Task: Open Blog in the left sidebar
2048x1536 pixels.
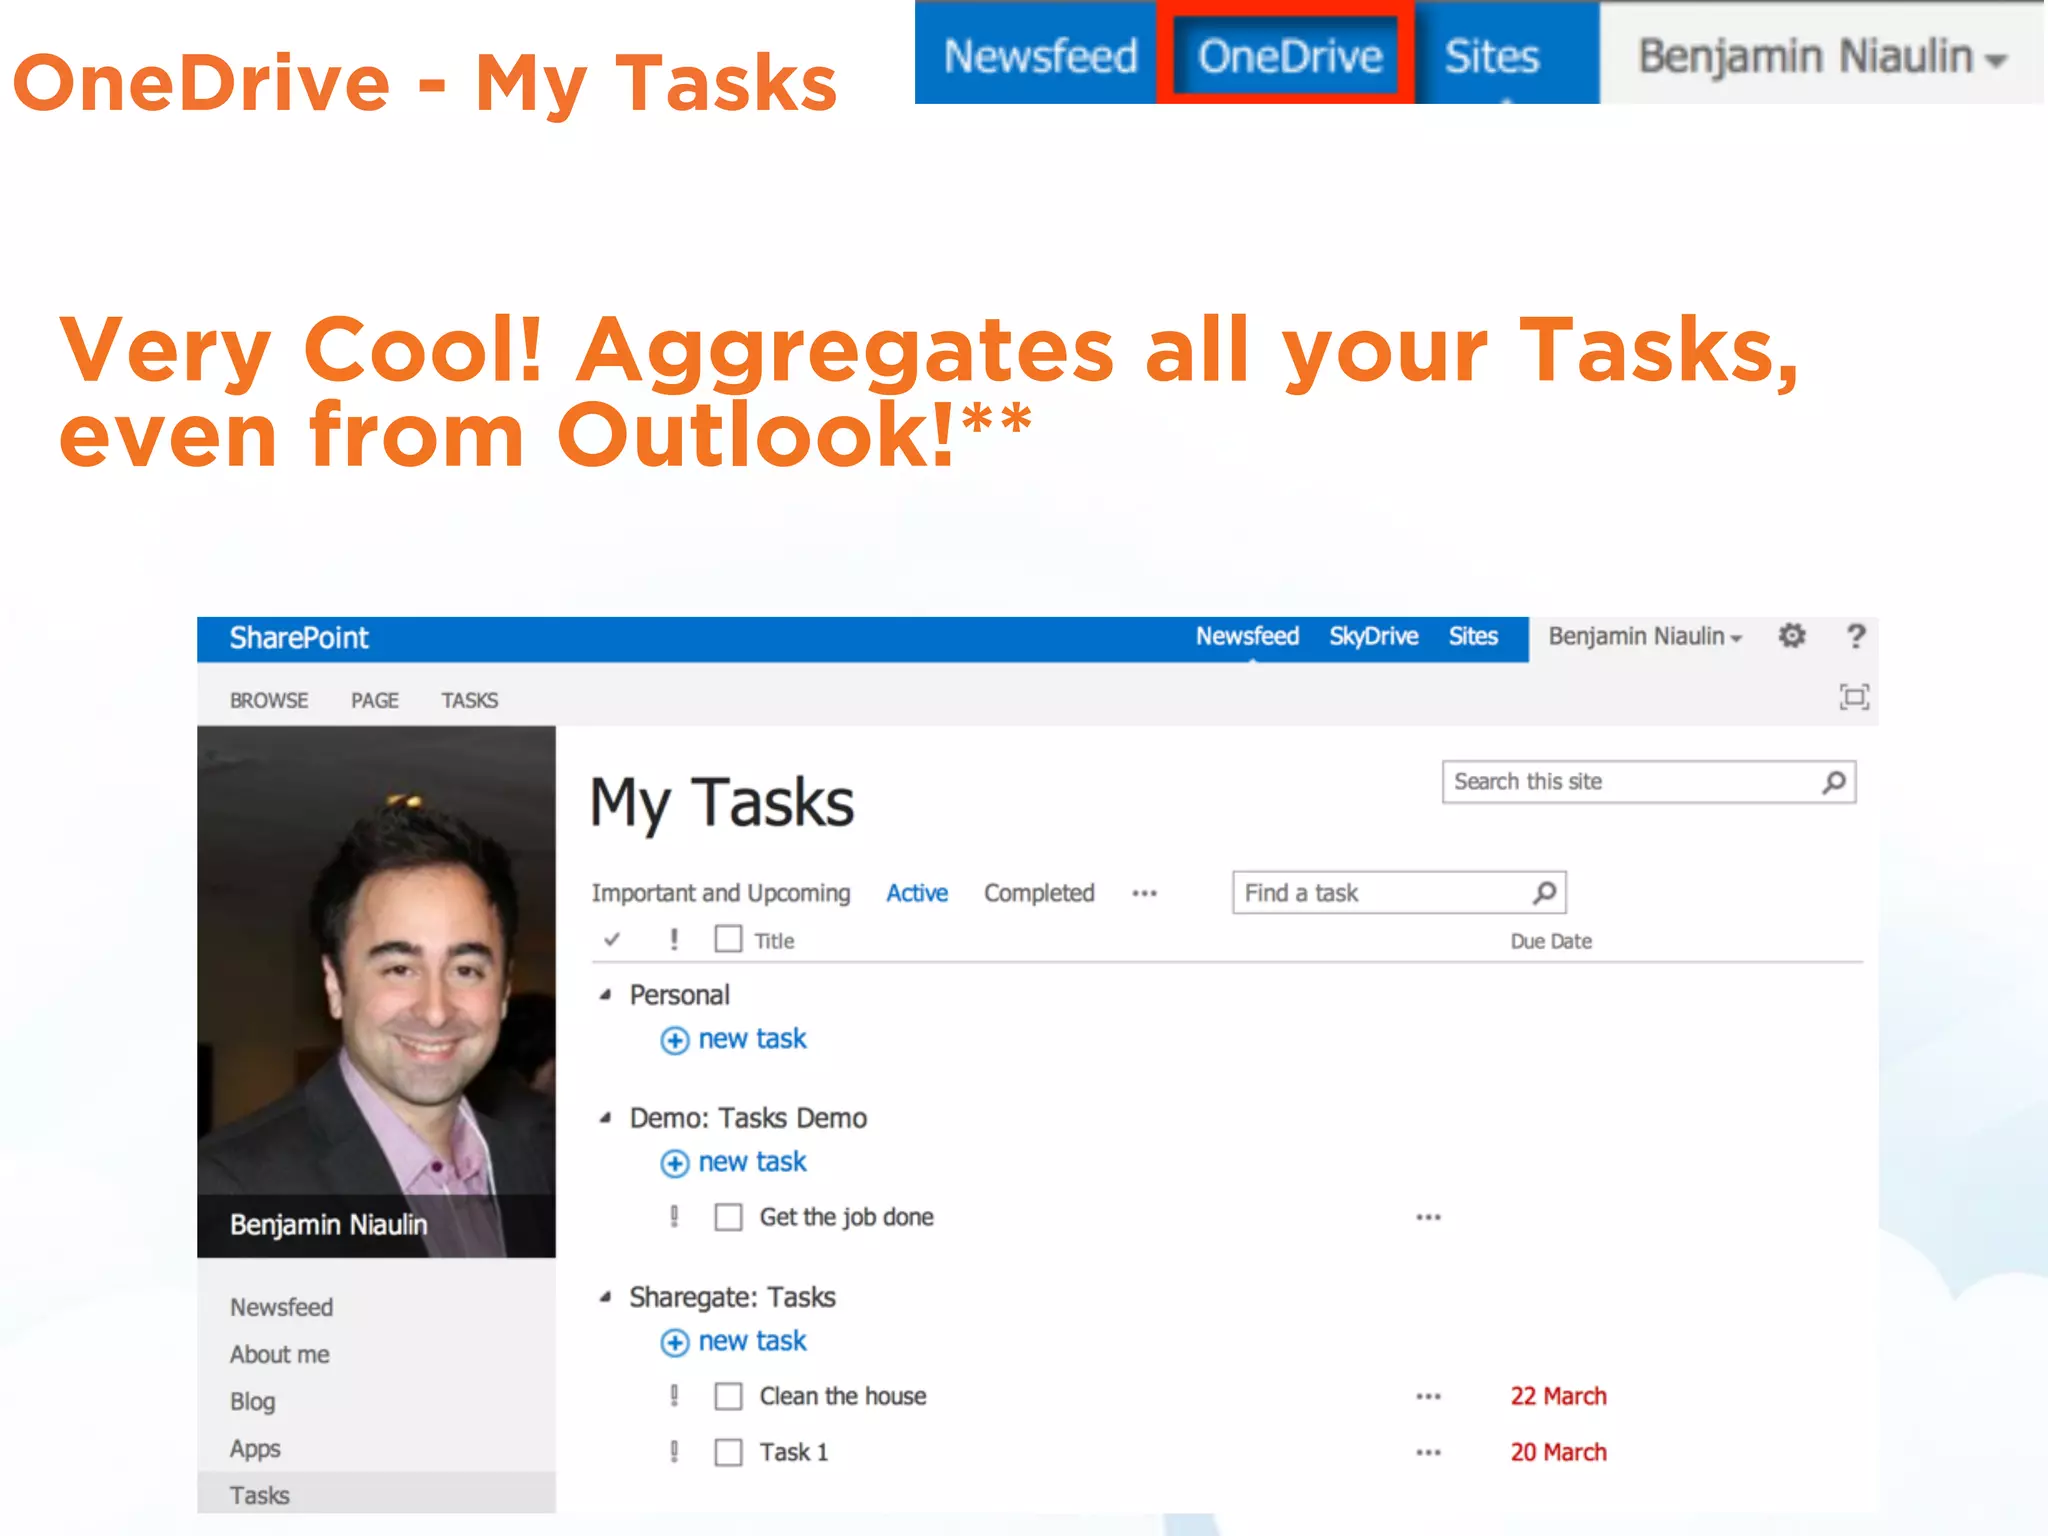Action: [252, 1401]
